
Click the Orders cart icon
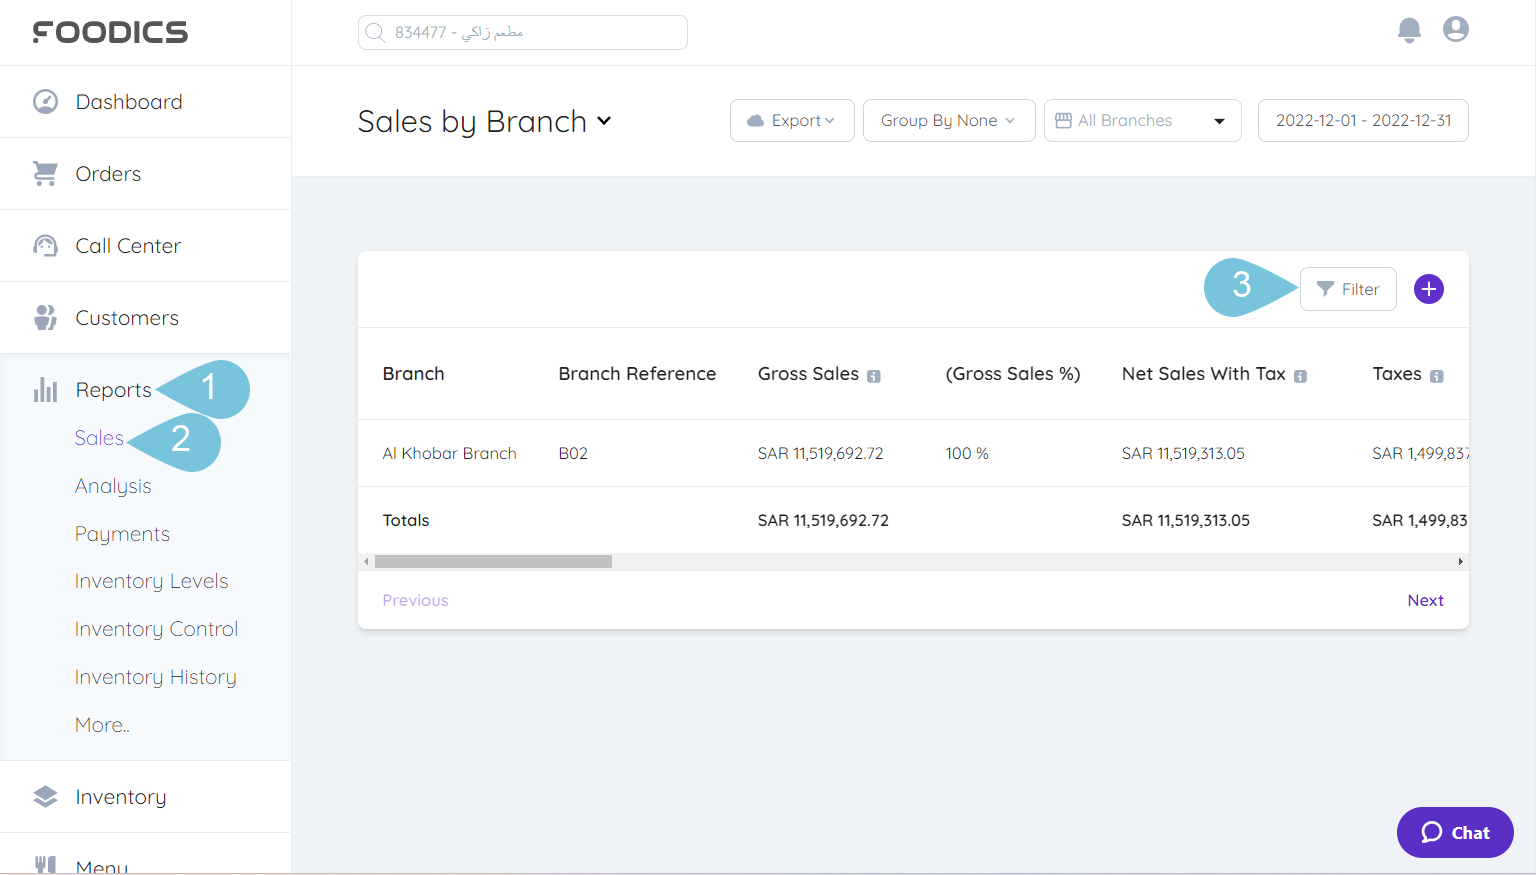point(45,173)
